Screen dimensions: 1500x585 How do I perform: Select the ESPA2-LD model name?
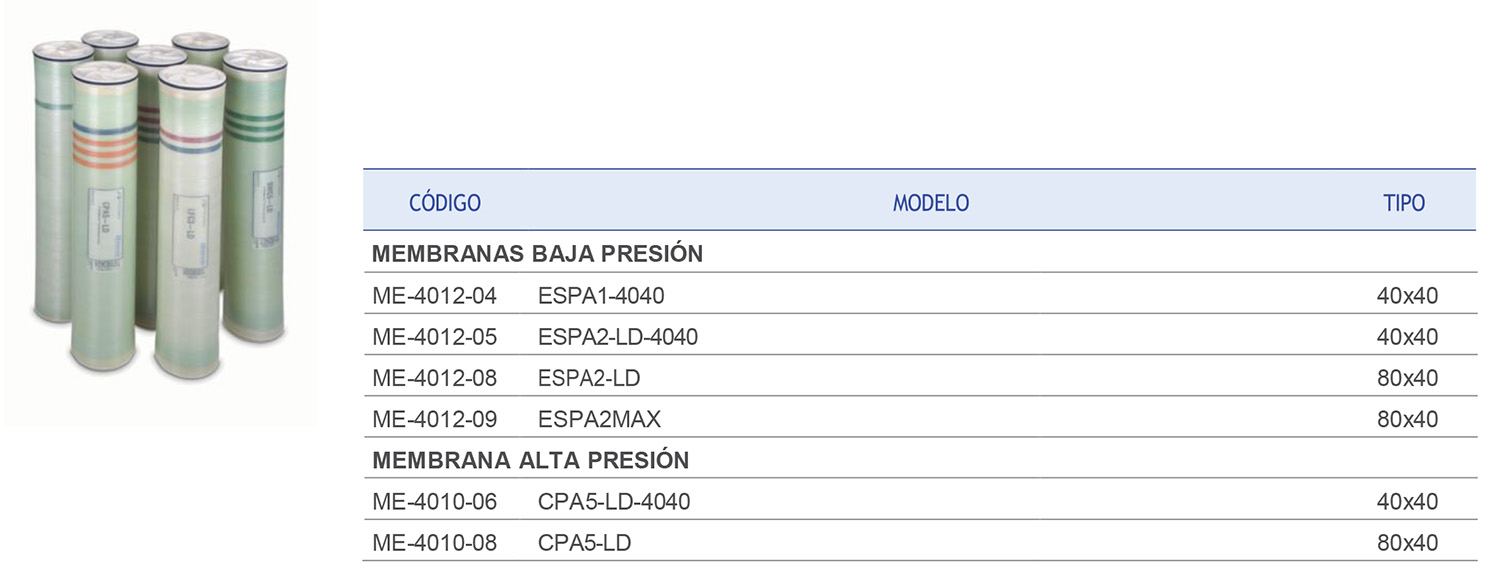589,378
